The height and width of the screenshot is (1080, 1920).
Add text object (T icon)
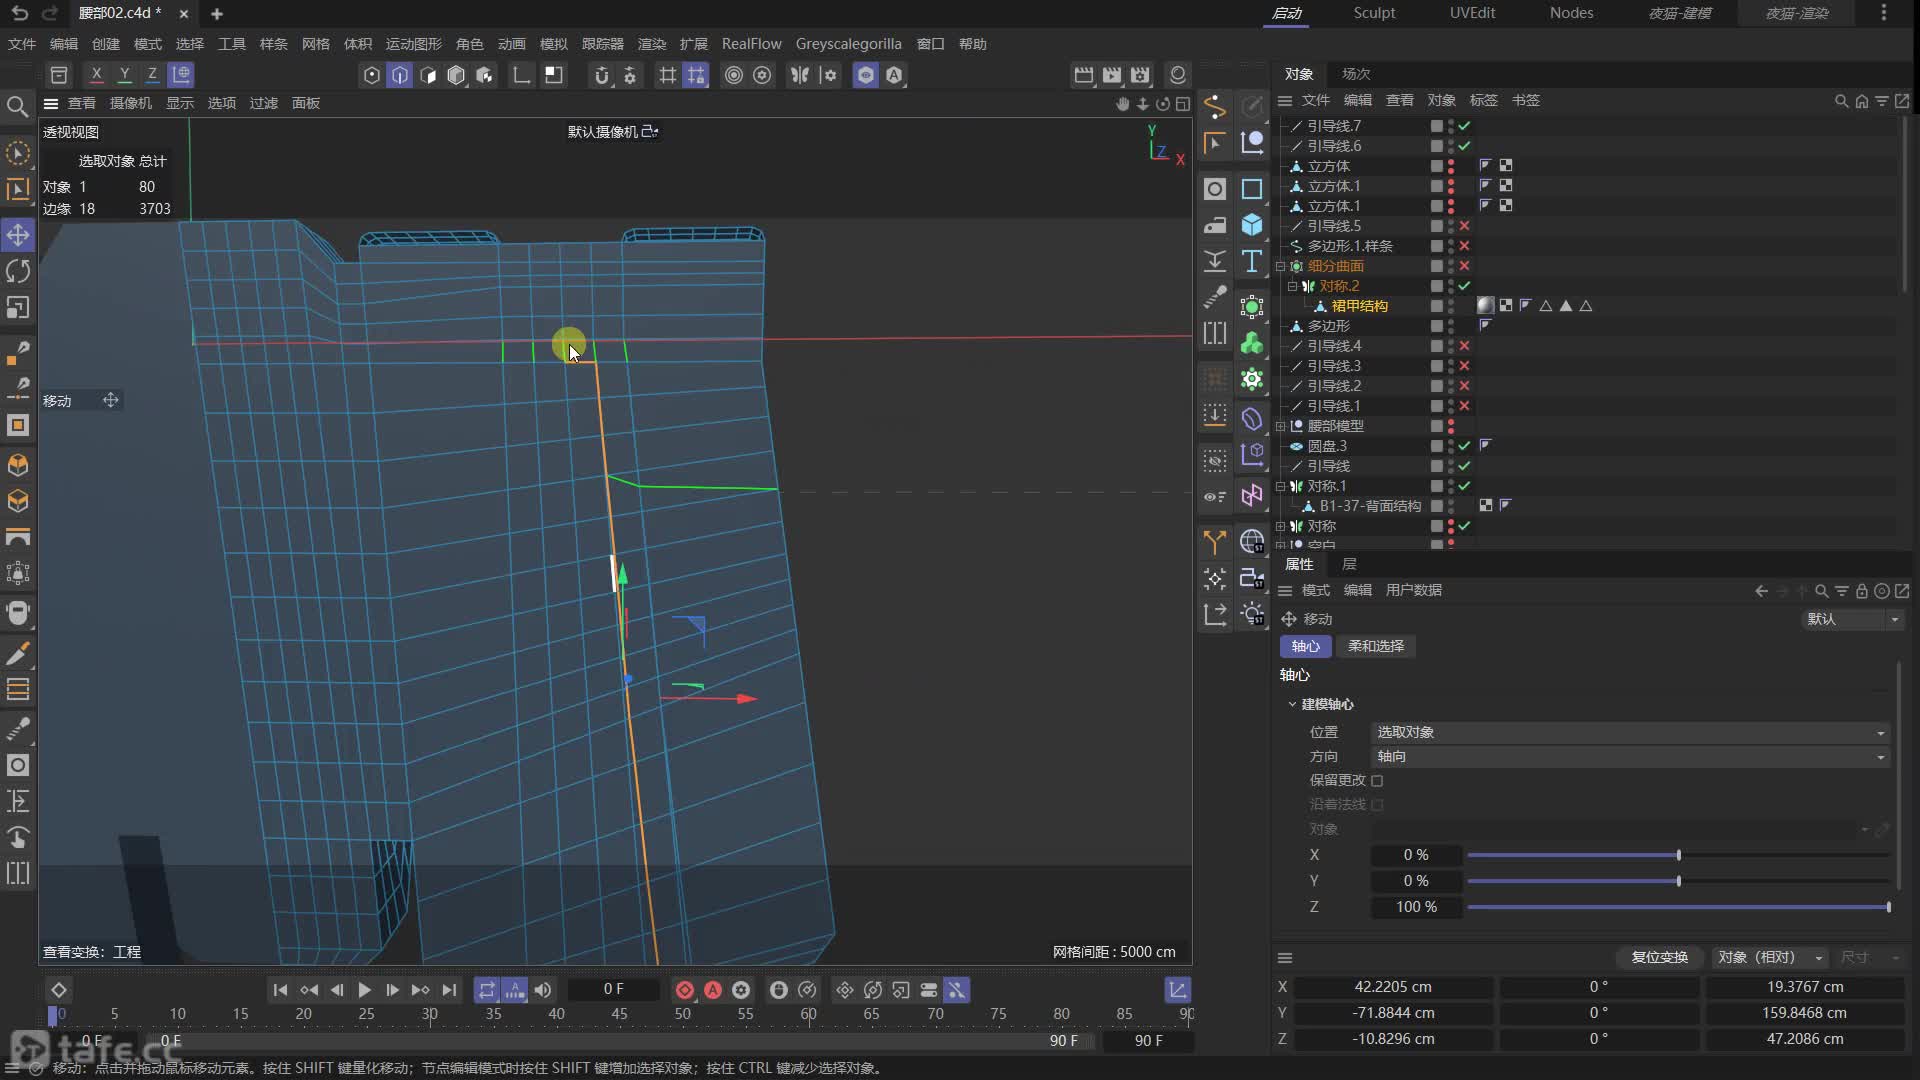pyautogui.click(x=1252, y=261)
